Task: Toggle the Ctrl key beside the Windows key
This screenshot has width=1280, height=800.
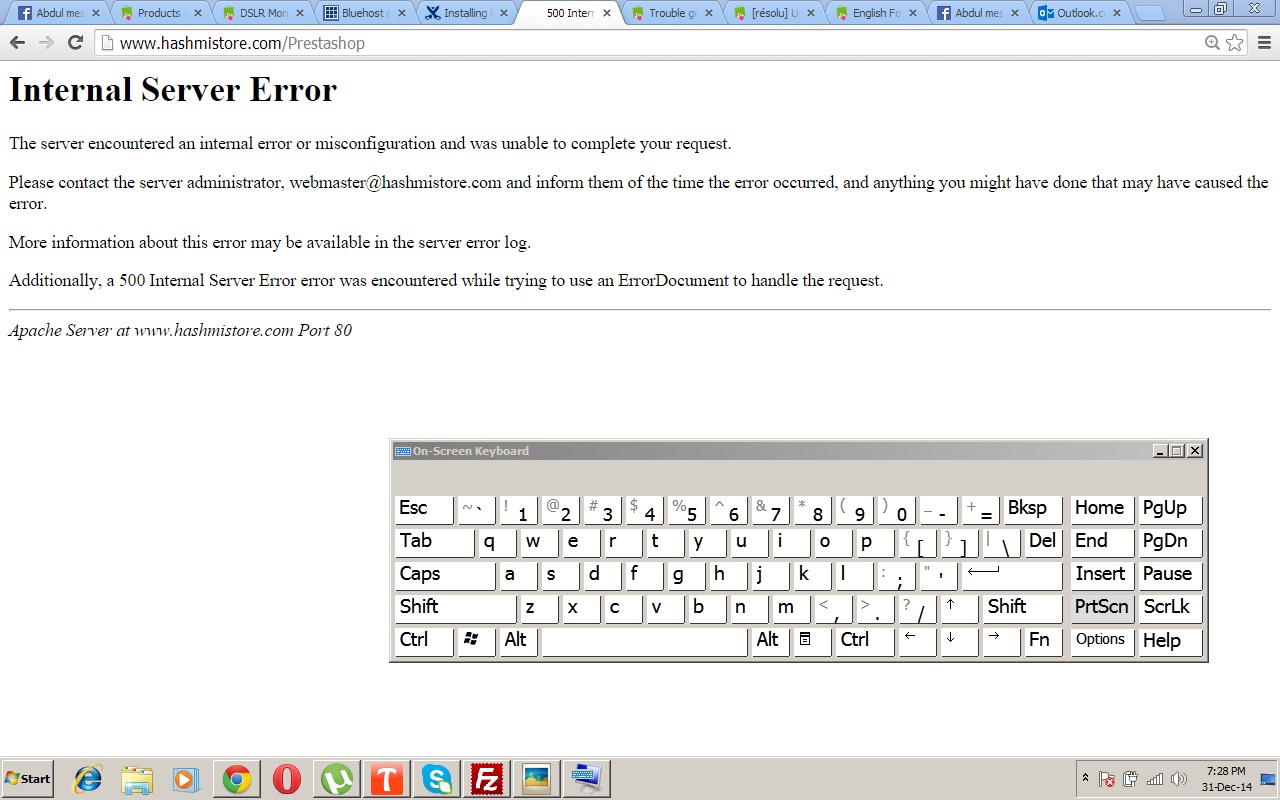Action: 424,641
